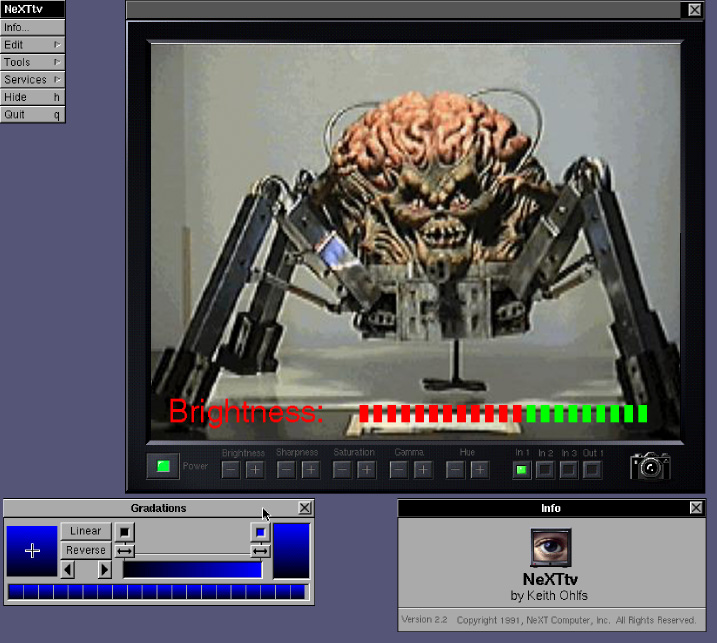The width and height of the screenshot is (717, 643).
Task: Close the NeXTtv video window
Action: (x=695, y=10)
